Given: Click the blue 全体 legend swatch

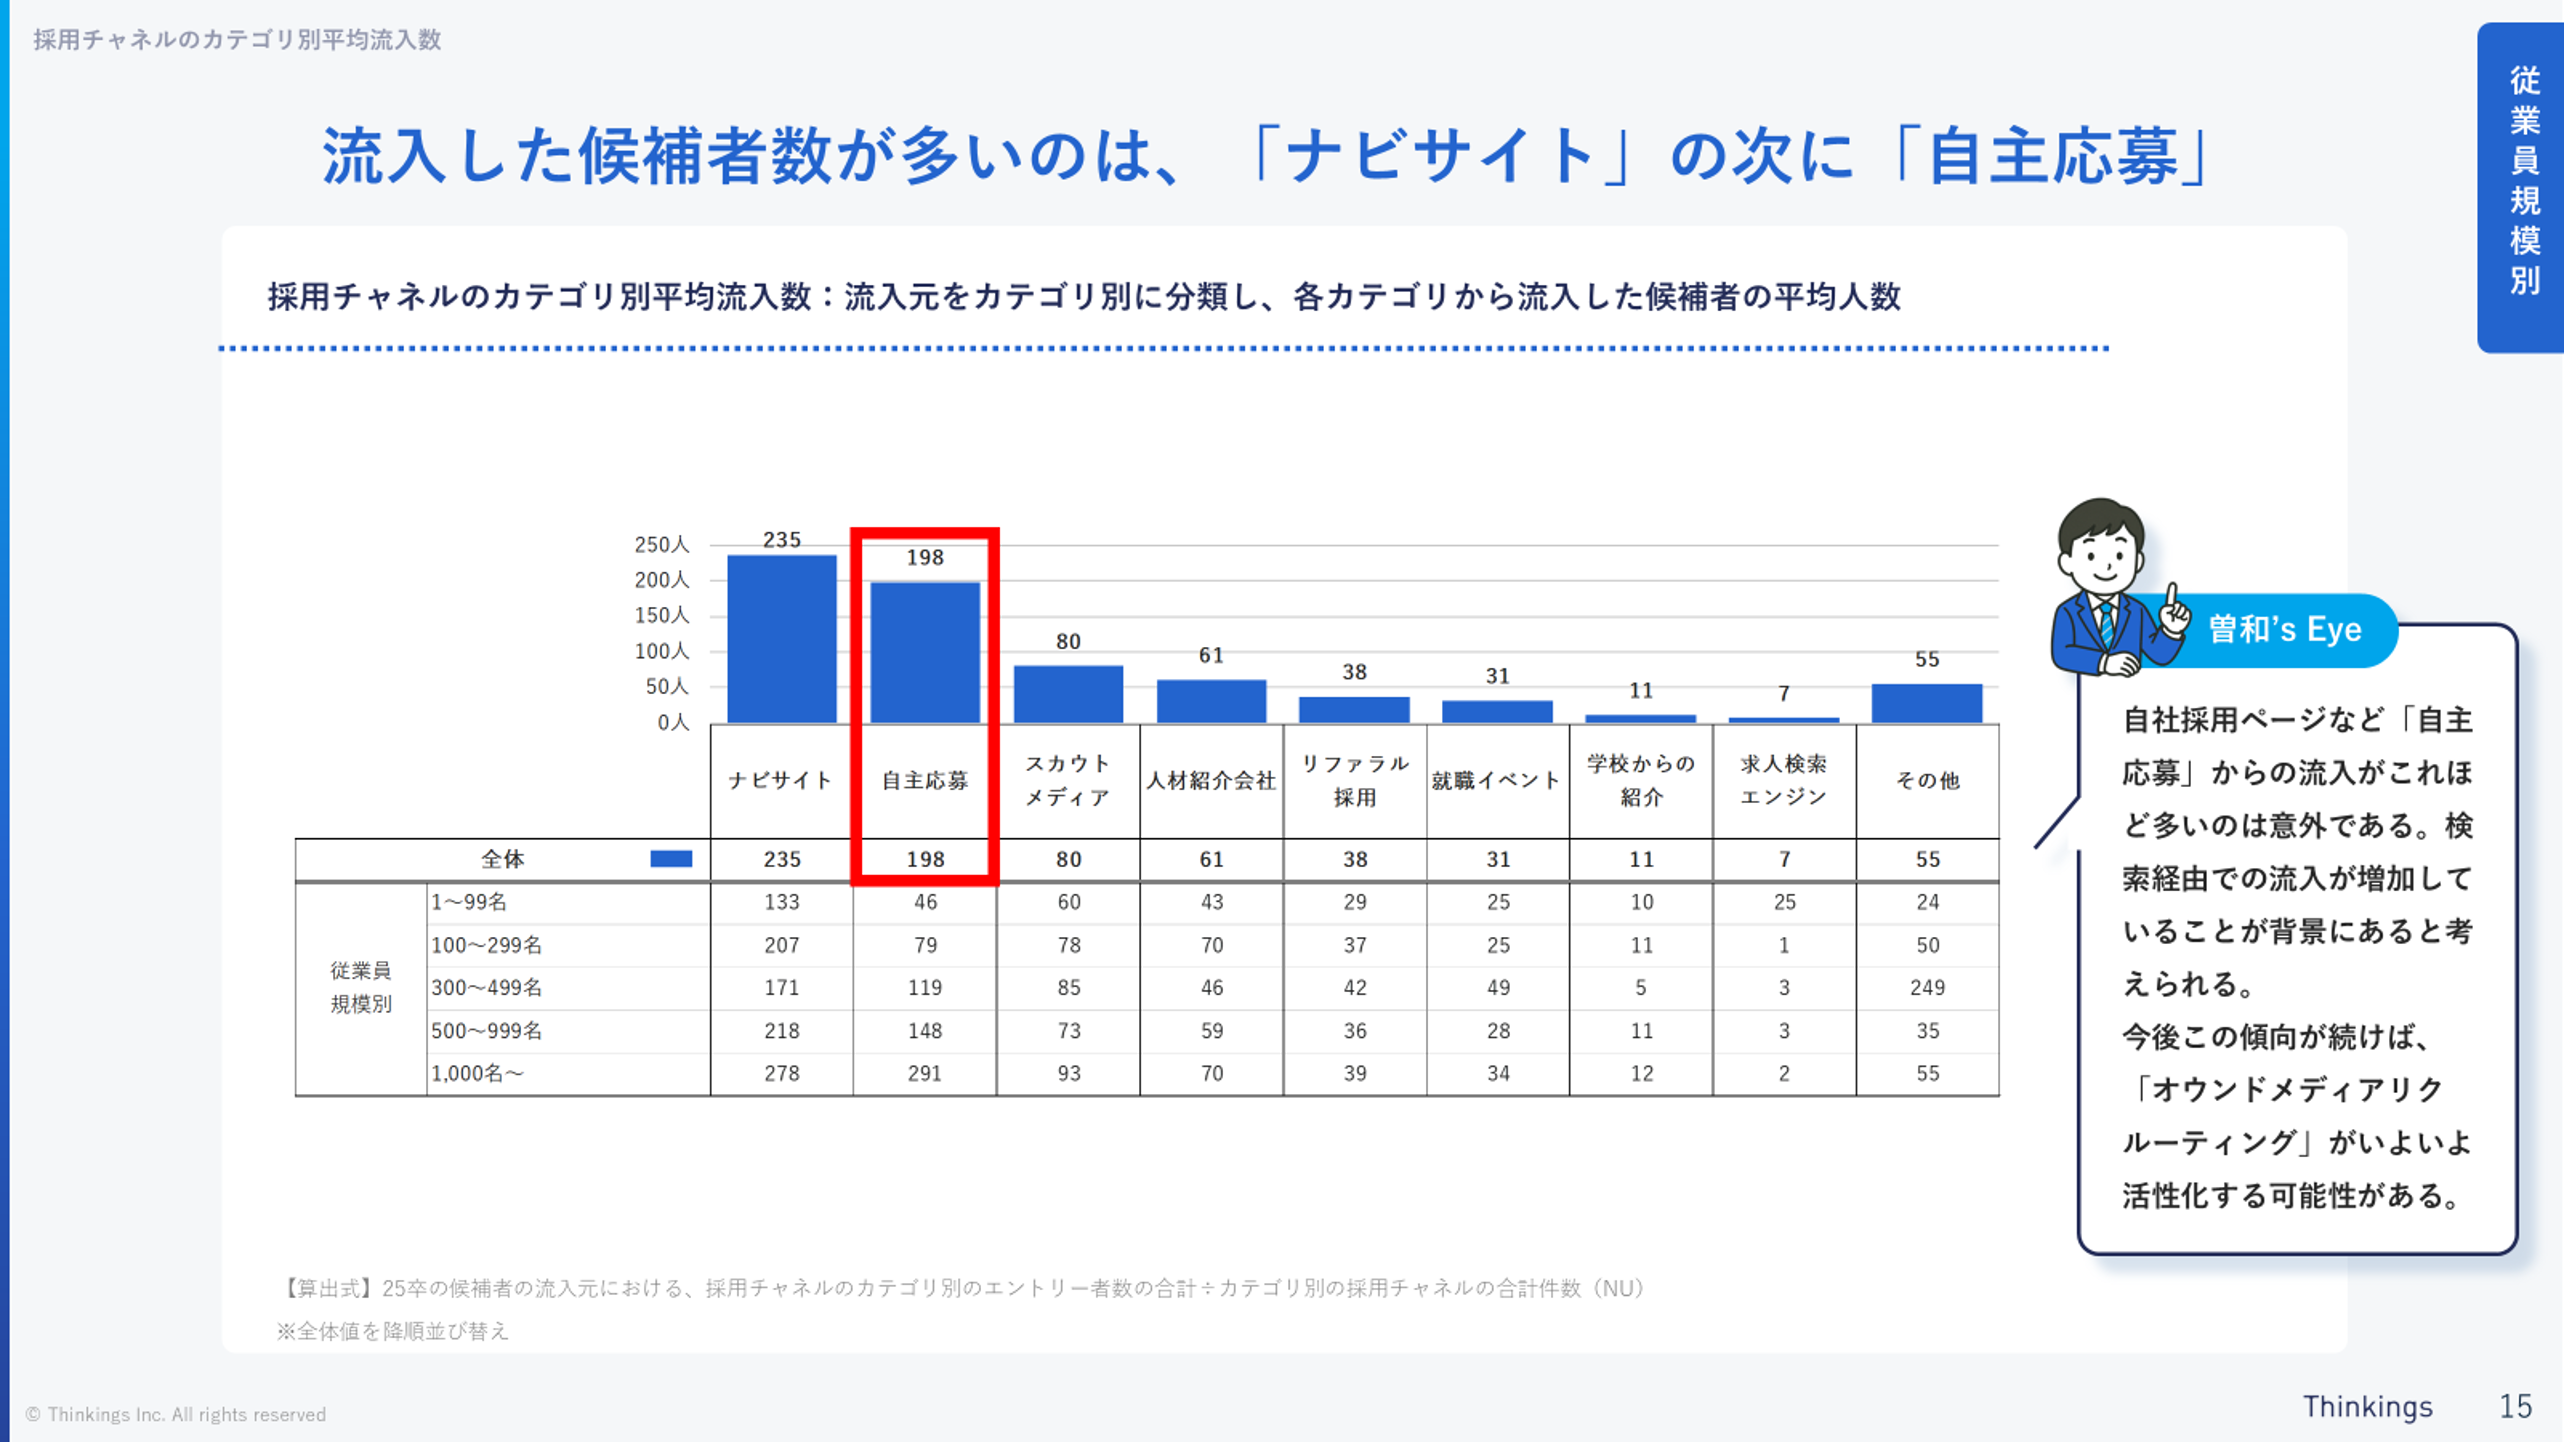Looking at the screenshot, I should [x=671, y=859].
